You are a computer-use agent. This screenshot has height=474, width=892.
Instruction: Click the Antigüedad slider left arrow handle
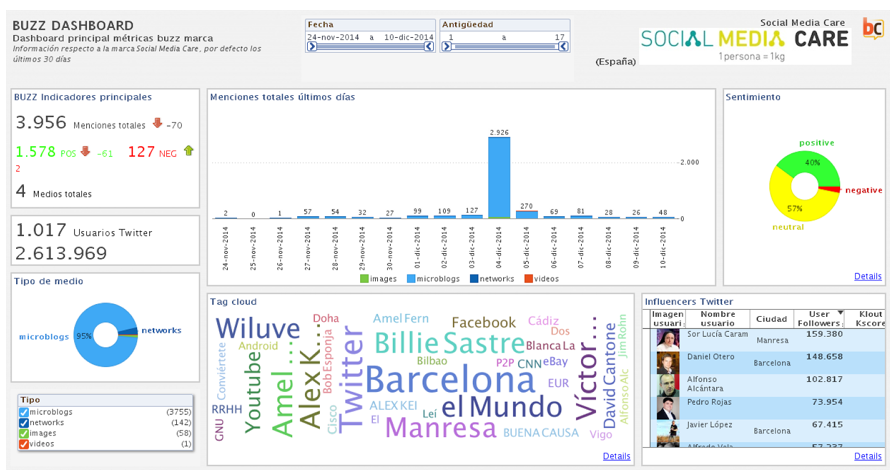447,47
